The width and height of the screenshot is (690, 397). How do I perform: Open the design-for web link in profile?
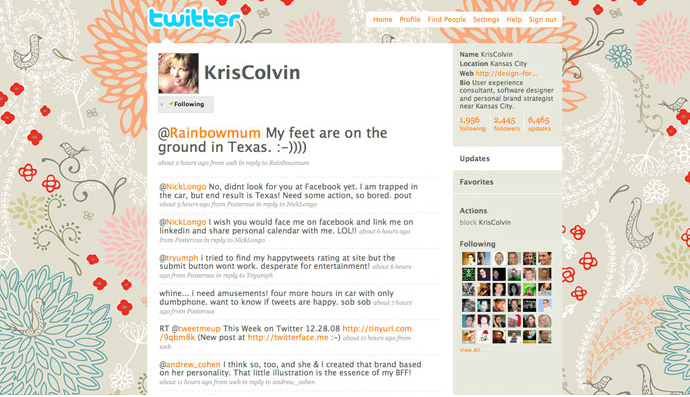(506, 74)
